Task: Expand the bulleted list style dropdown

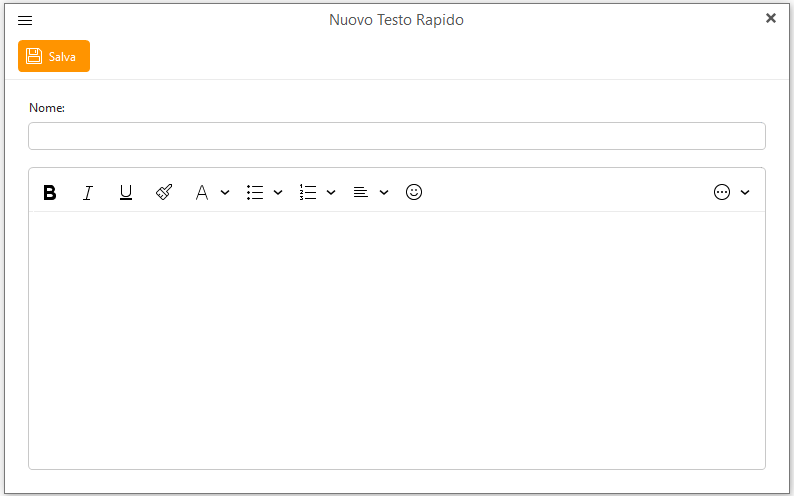Action: pos(278,193)
